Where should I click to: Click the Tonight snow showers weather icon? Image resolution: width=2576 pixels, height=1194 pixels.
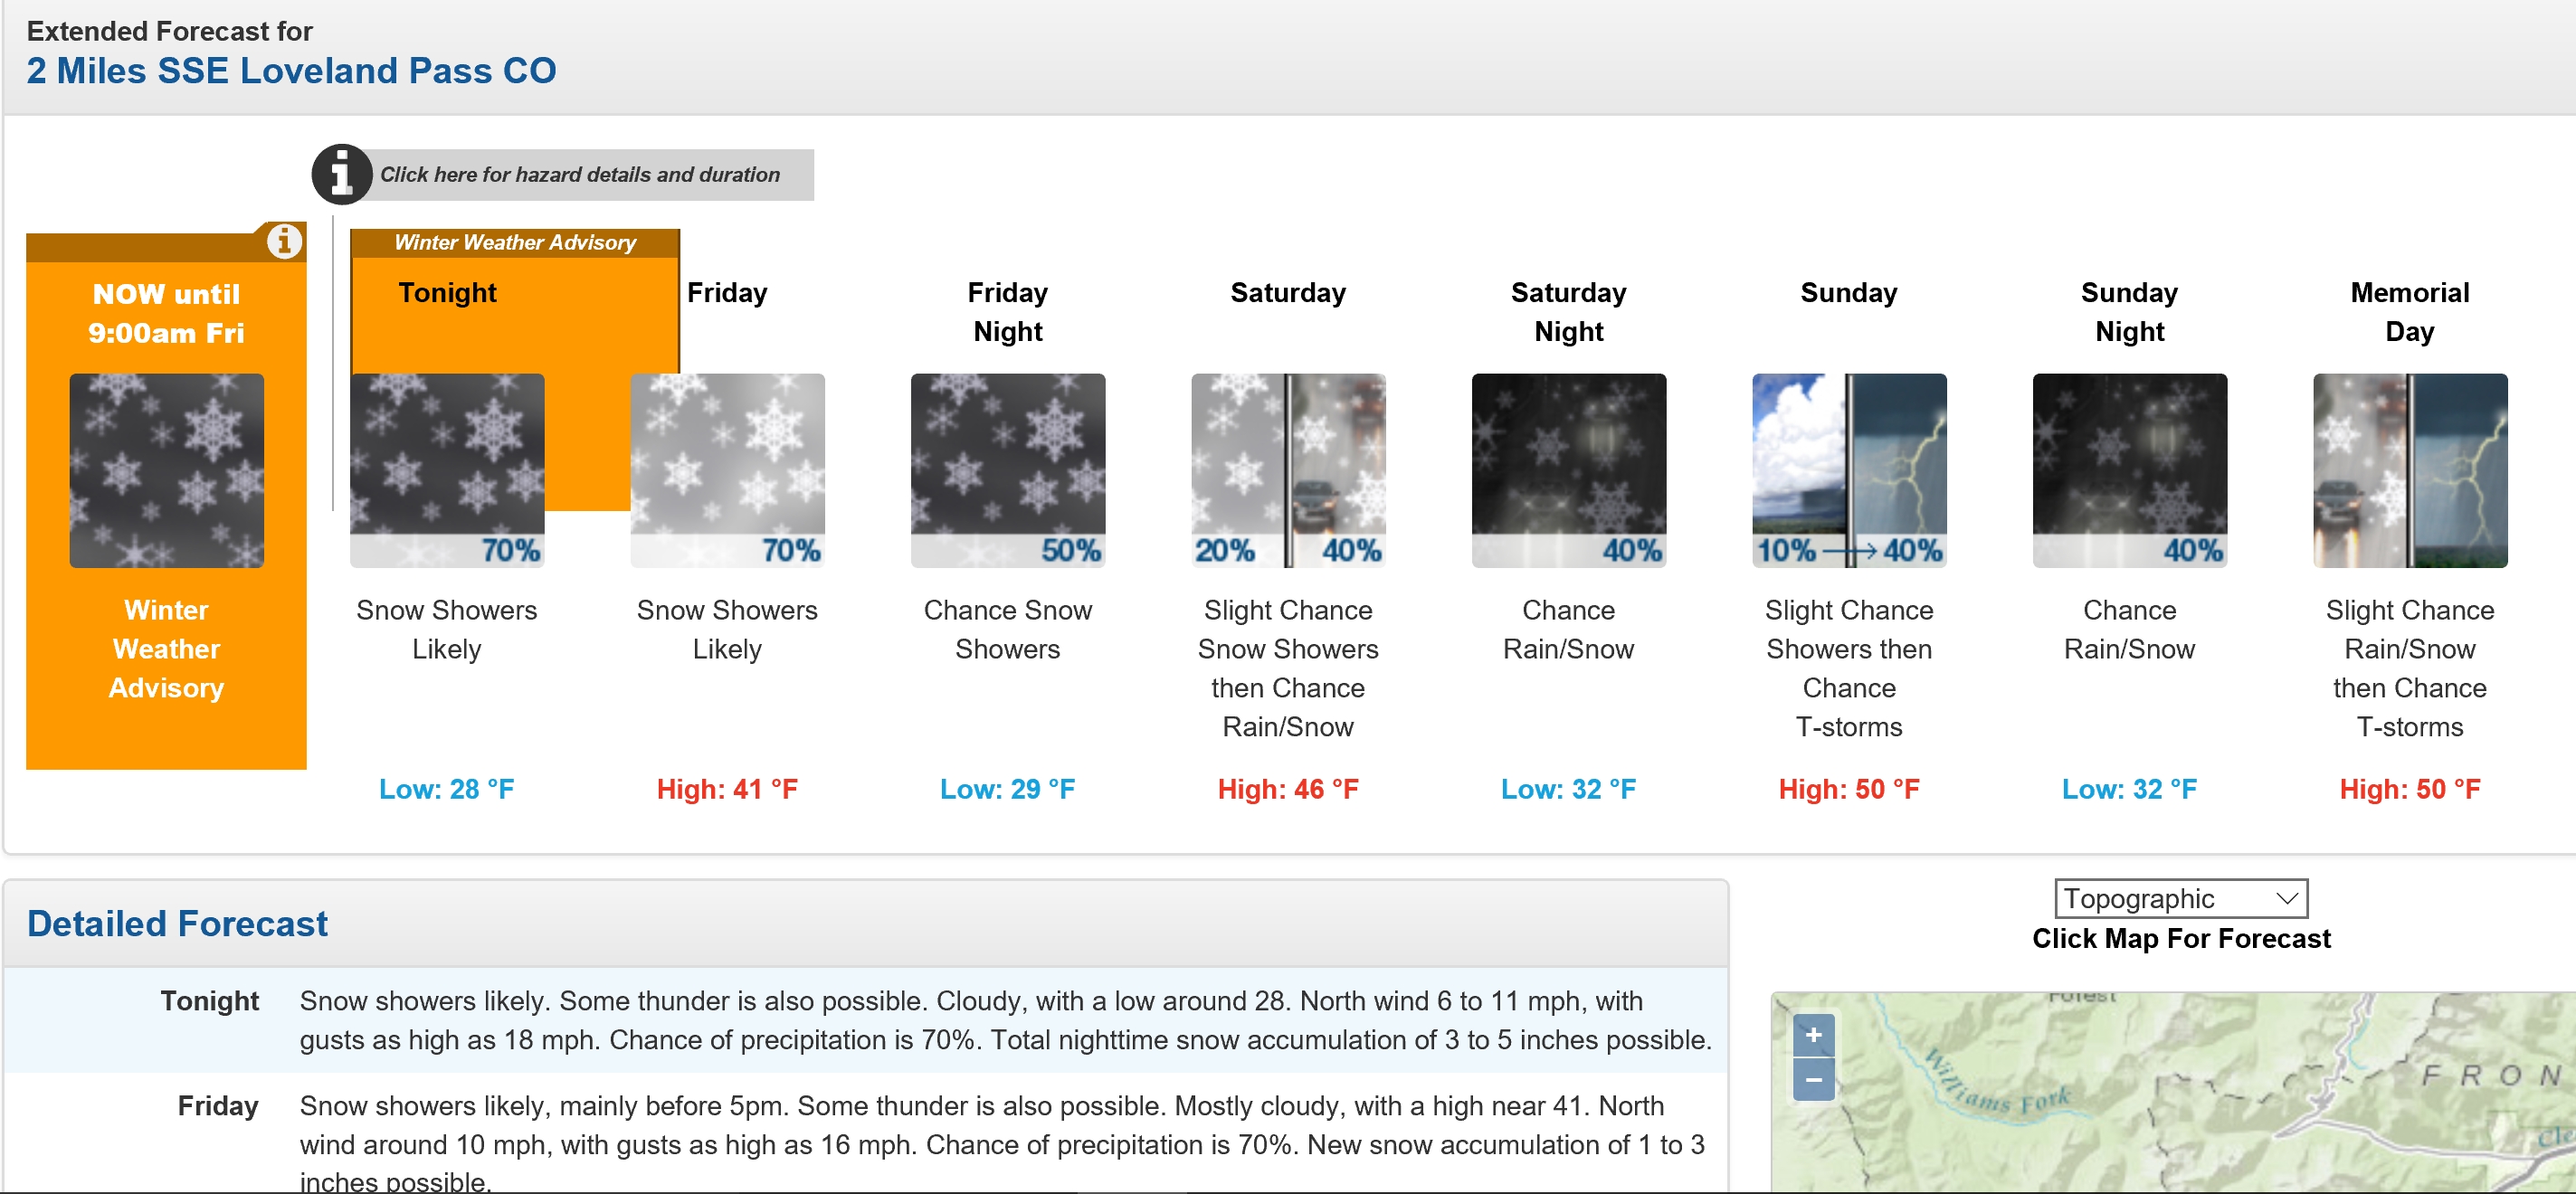pyautogui.click(x=447, y=470)
